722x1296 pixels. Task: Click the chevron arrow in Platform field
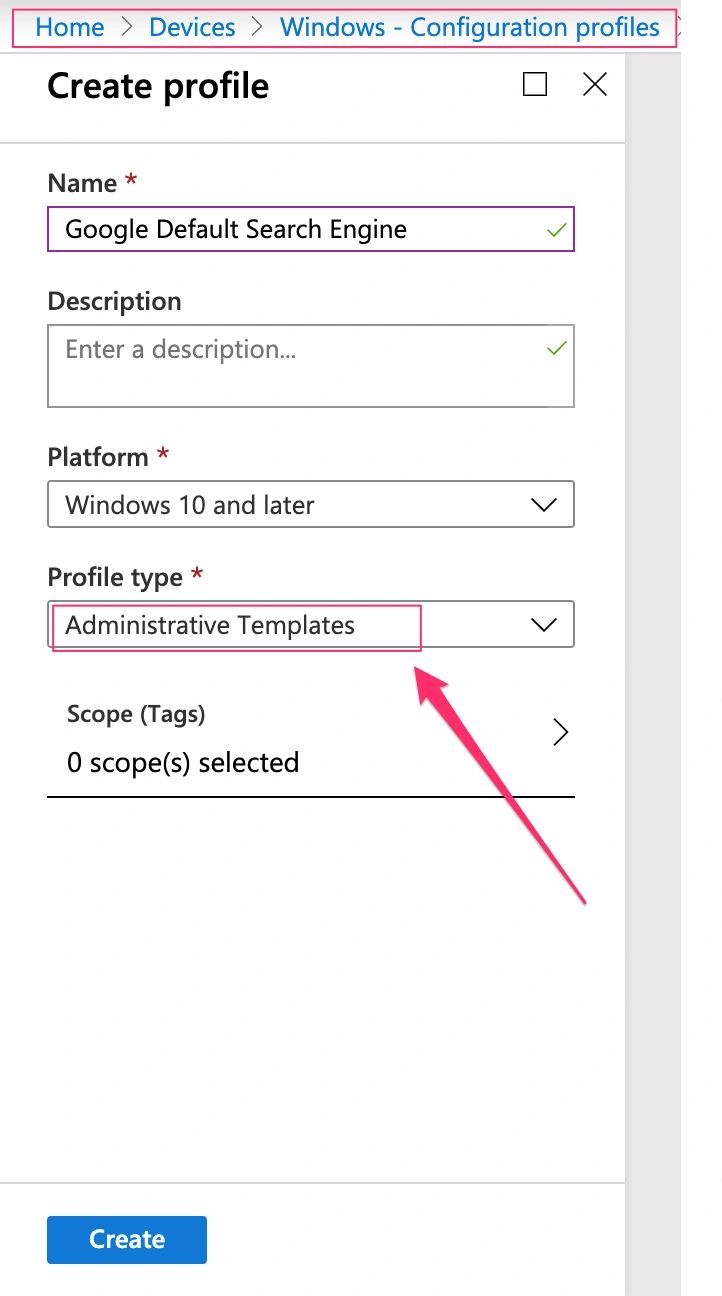click(x=543, y=505)
